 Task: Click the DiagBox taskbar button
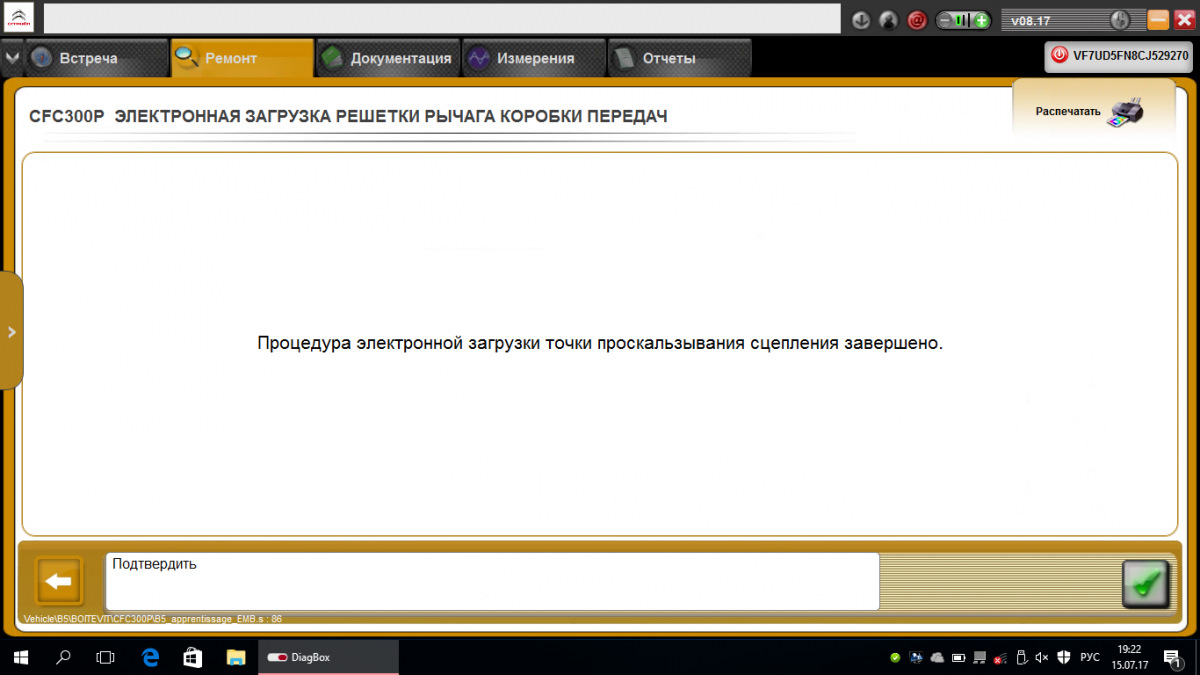pyautogui.click(x=329, y=657)
